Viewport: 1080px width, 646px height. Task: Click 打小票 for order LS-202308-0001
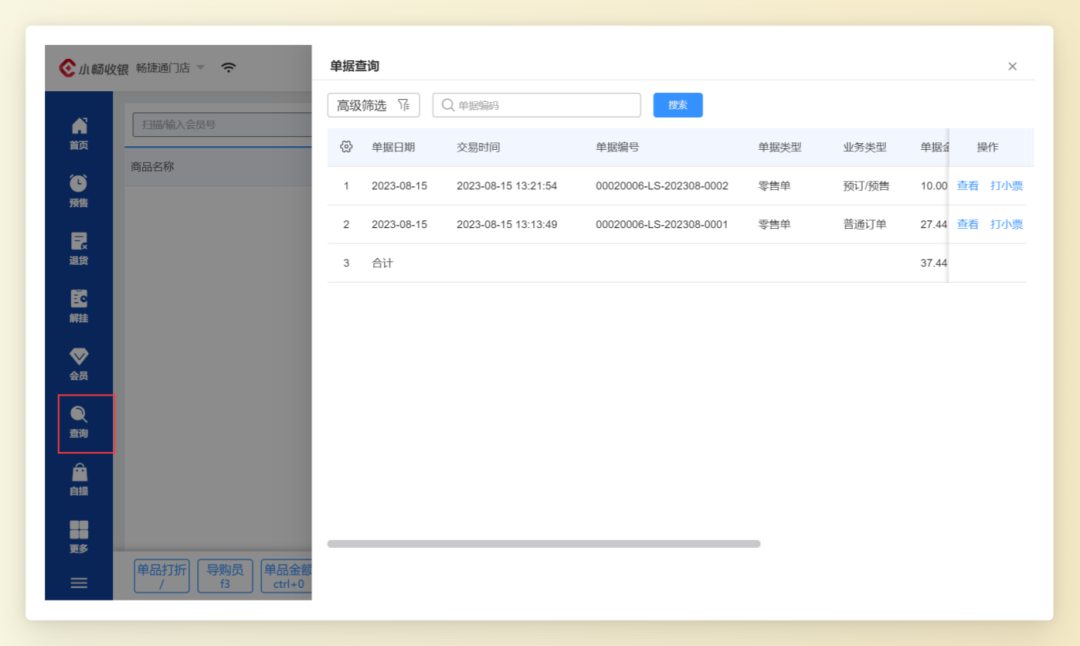pyautogui.click(x=1006, y=225)
